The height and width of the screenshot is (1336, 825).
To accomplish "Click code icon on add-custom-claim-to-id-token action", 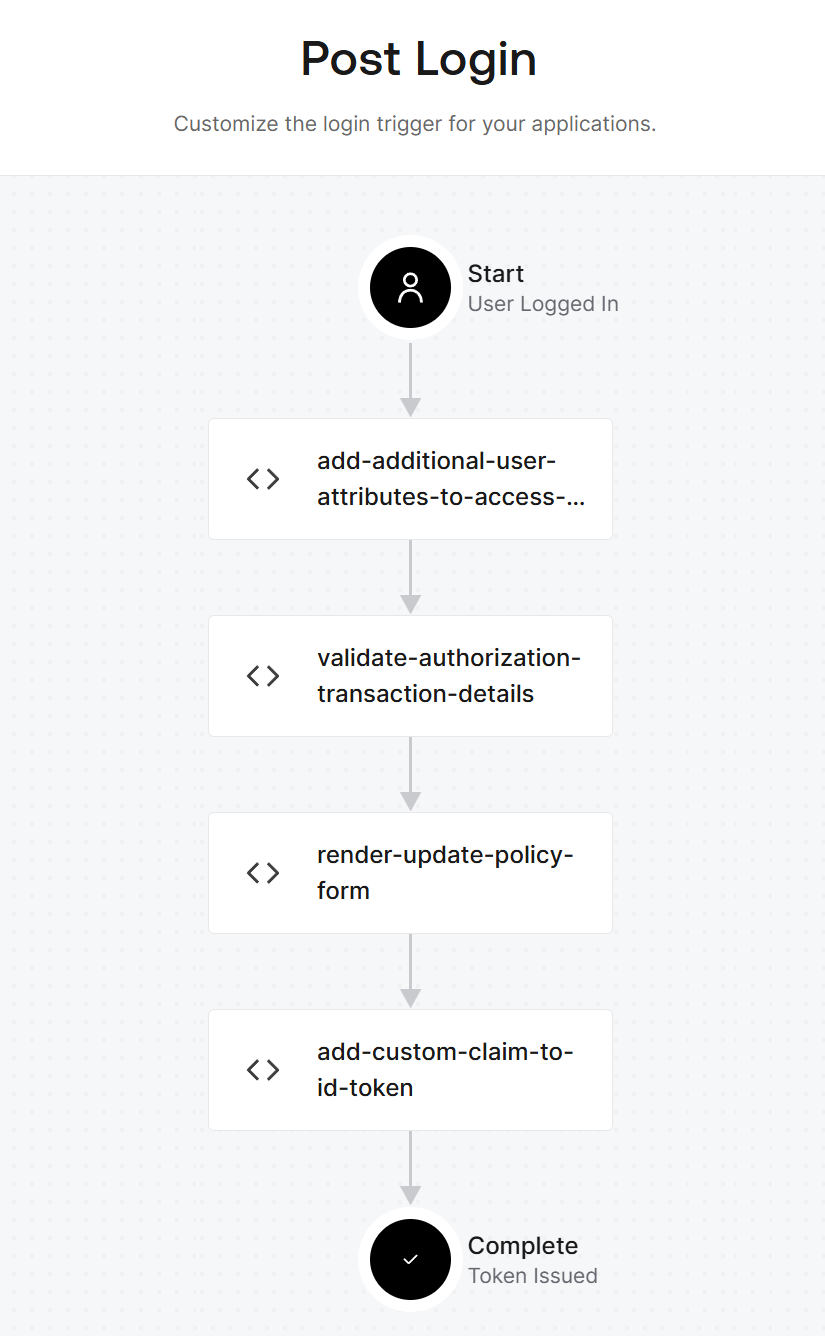I will coord(263,1070).
